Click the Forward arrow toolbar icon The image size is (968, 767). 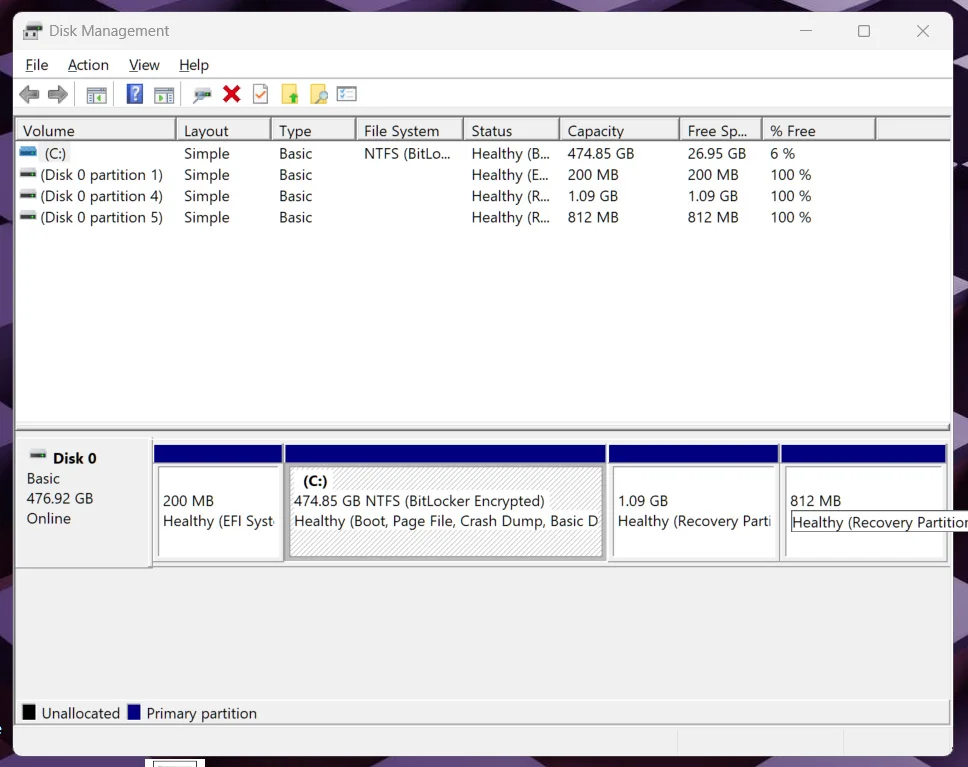57,94
